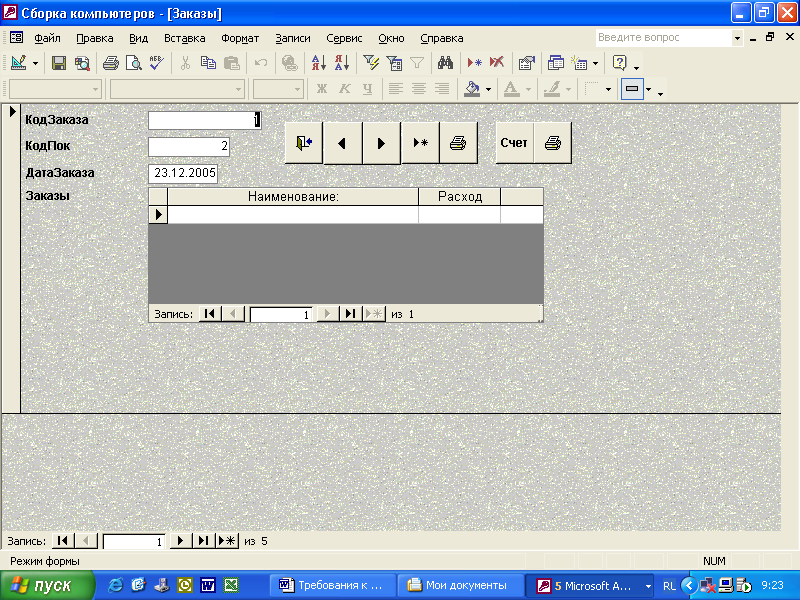Click the Delete Record toolbar icon

497,63
